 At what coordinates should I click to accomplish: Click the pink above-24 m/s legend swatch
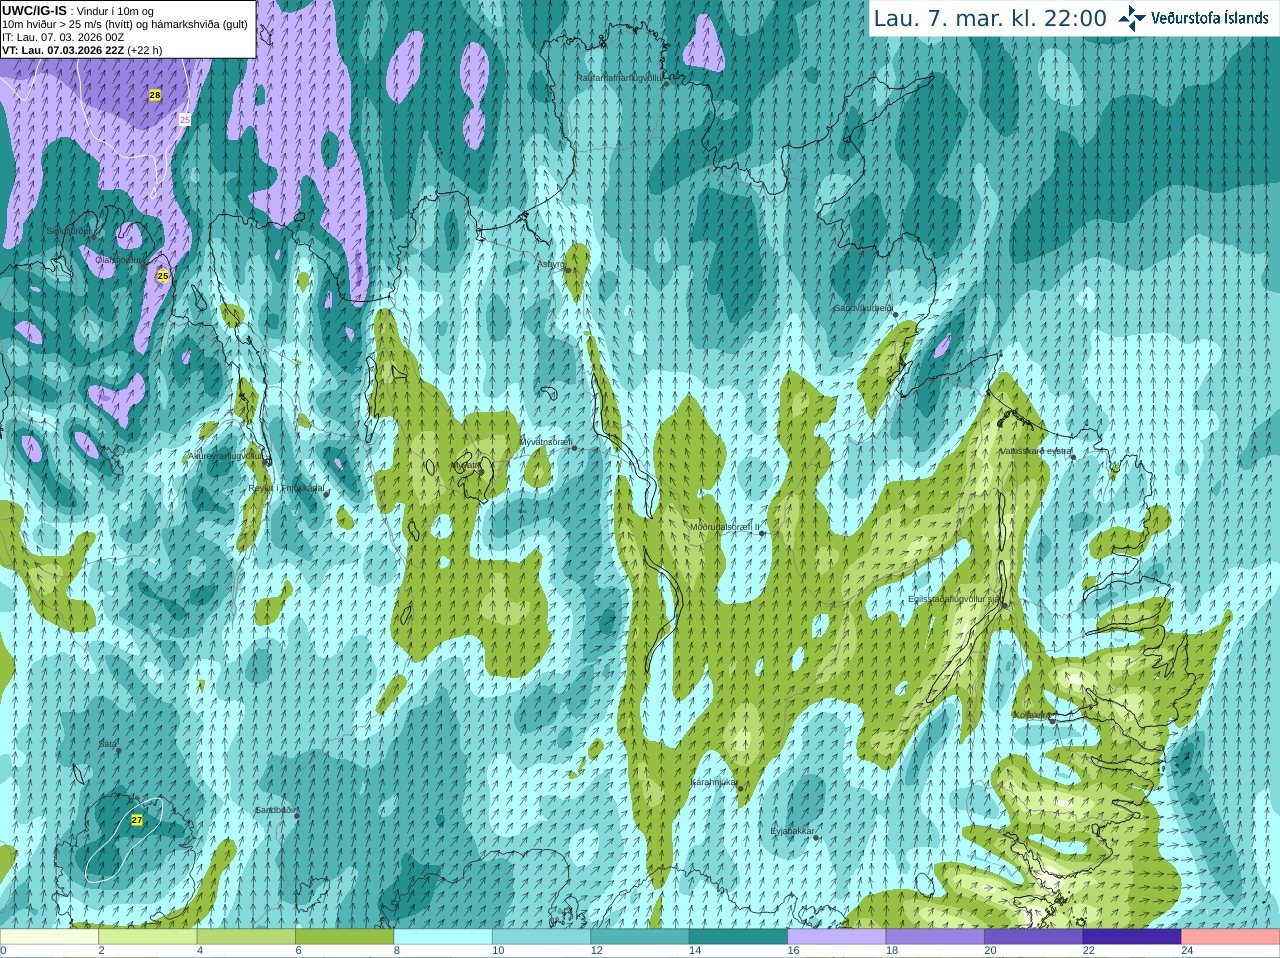pos(1231,937)
